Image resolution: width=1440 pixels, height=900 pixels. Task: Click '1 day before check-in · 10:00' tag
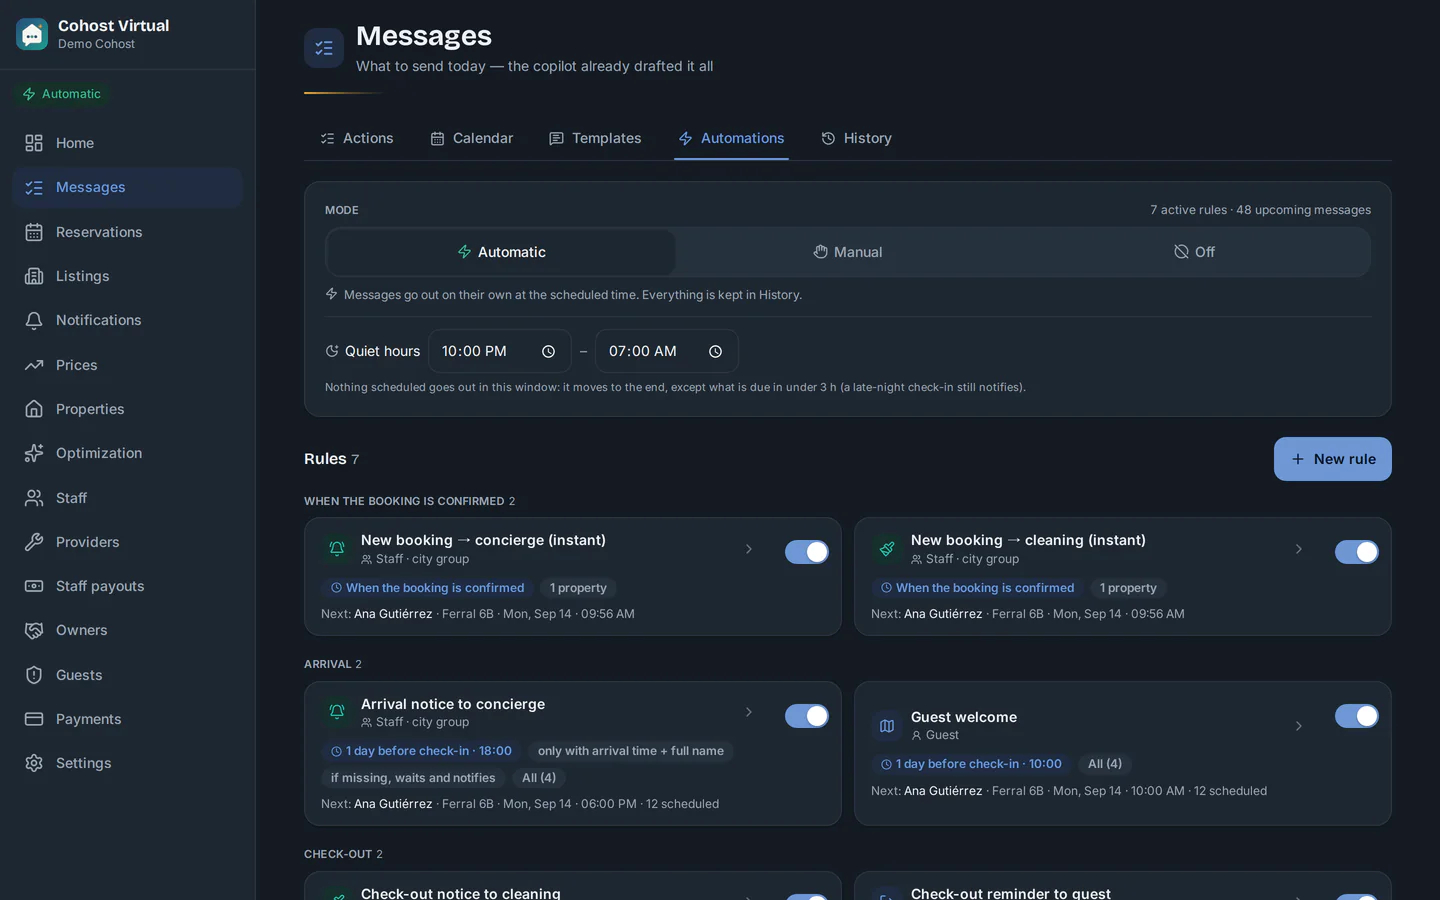click(971, 764)
